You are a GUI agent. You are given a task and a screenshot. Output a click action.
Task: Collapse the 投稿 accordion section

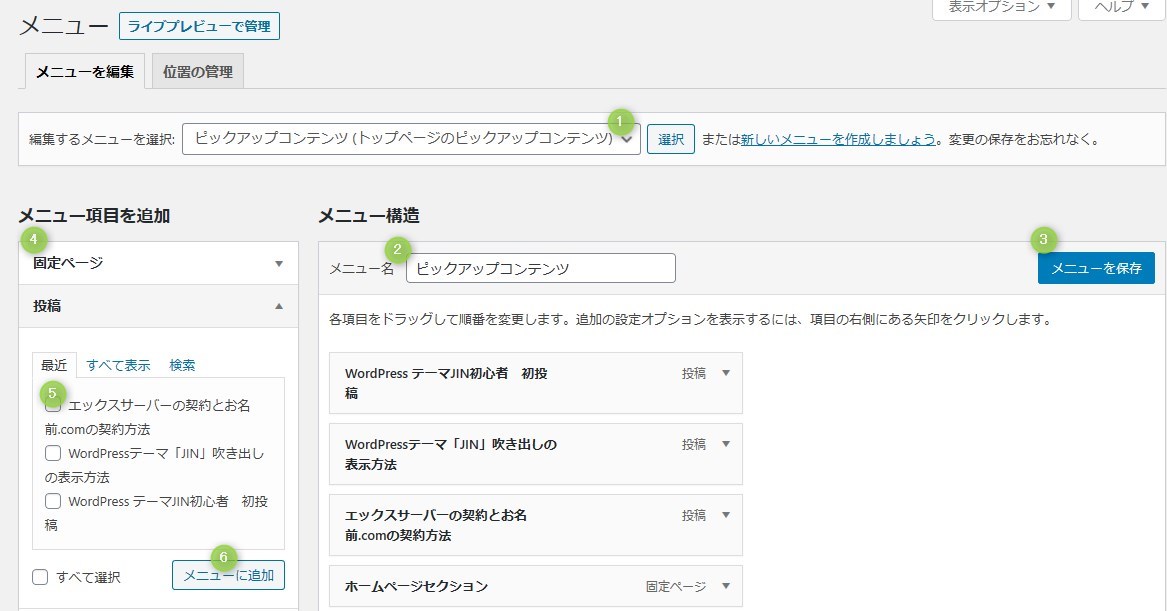159,306
